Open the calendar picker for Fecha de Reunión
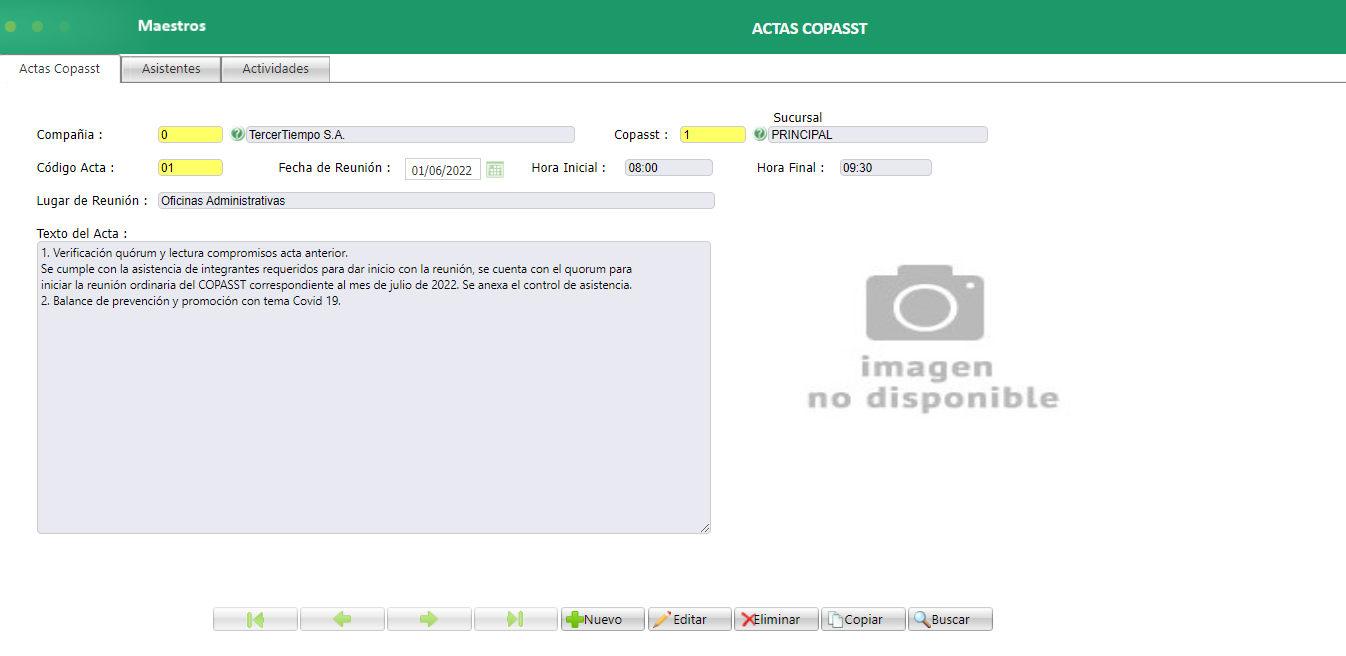Viewport: 1346px width, 656px height. pyautogui.click(x=494, y=169)
